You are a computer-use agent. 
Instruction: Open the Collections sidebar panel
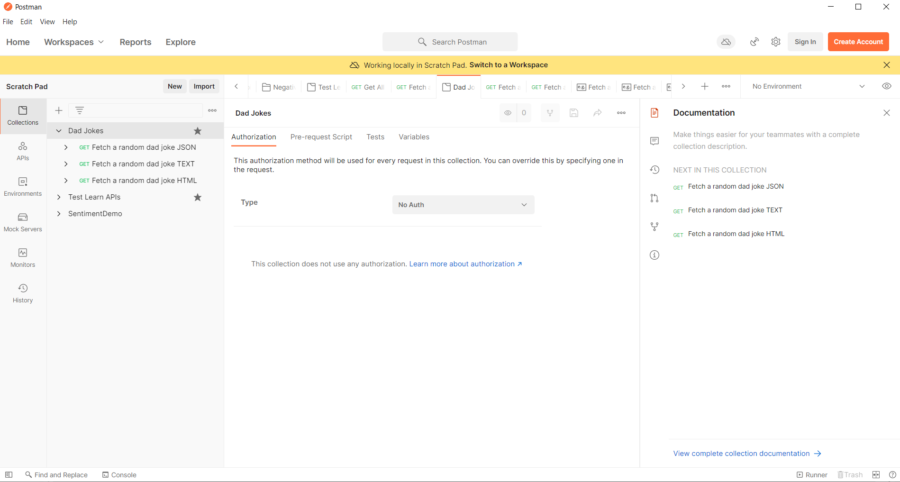tap(22, 115)
